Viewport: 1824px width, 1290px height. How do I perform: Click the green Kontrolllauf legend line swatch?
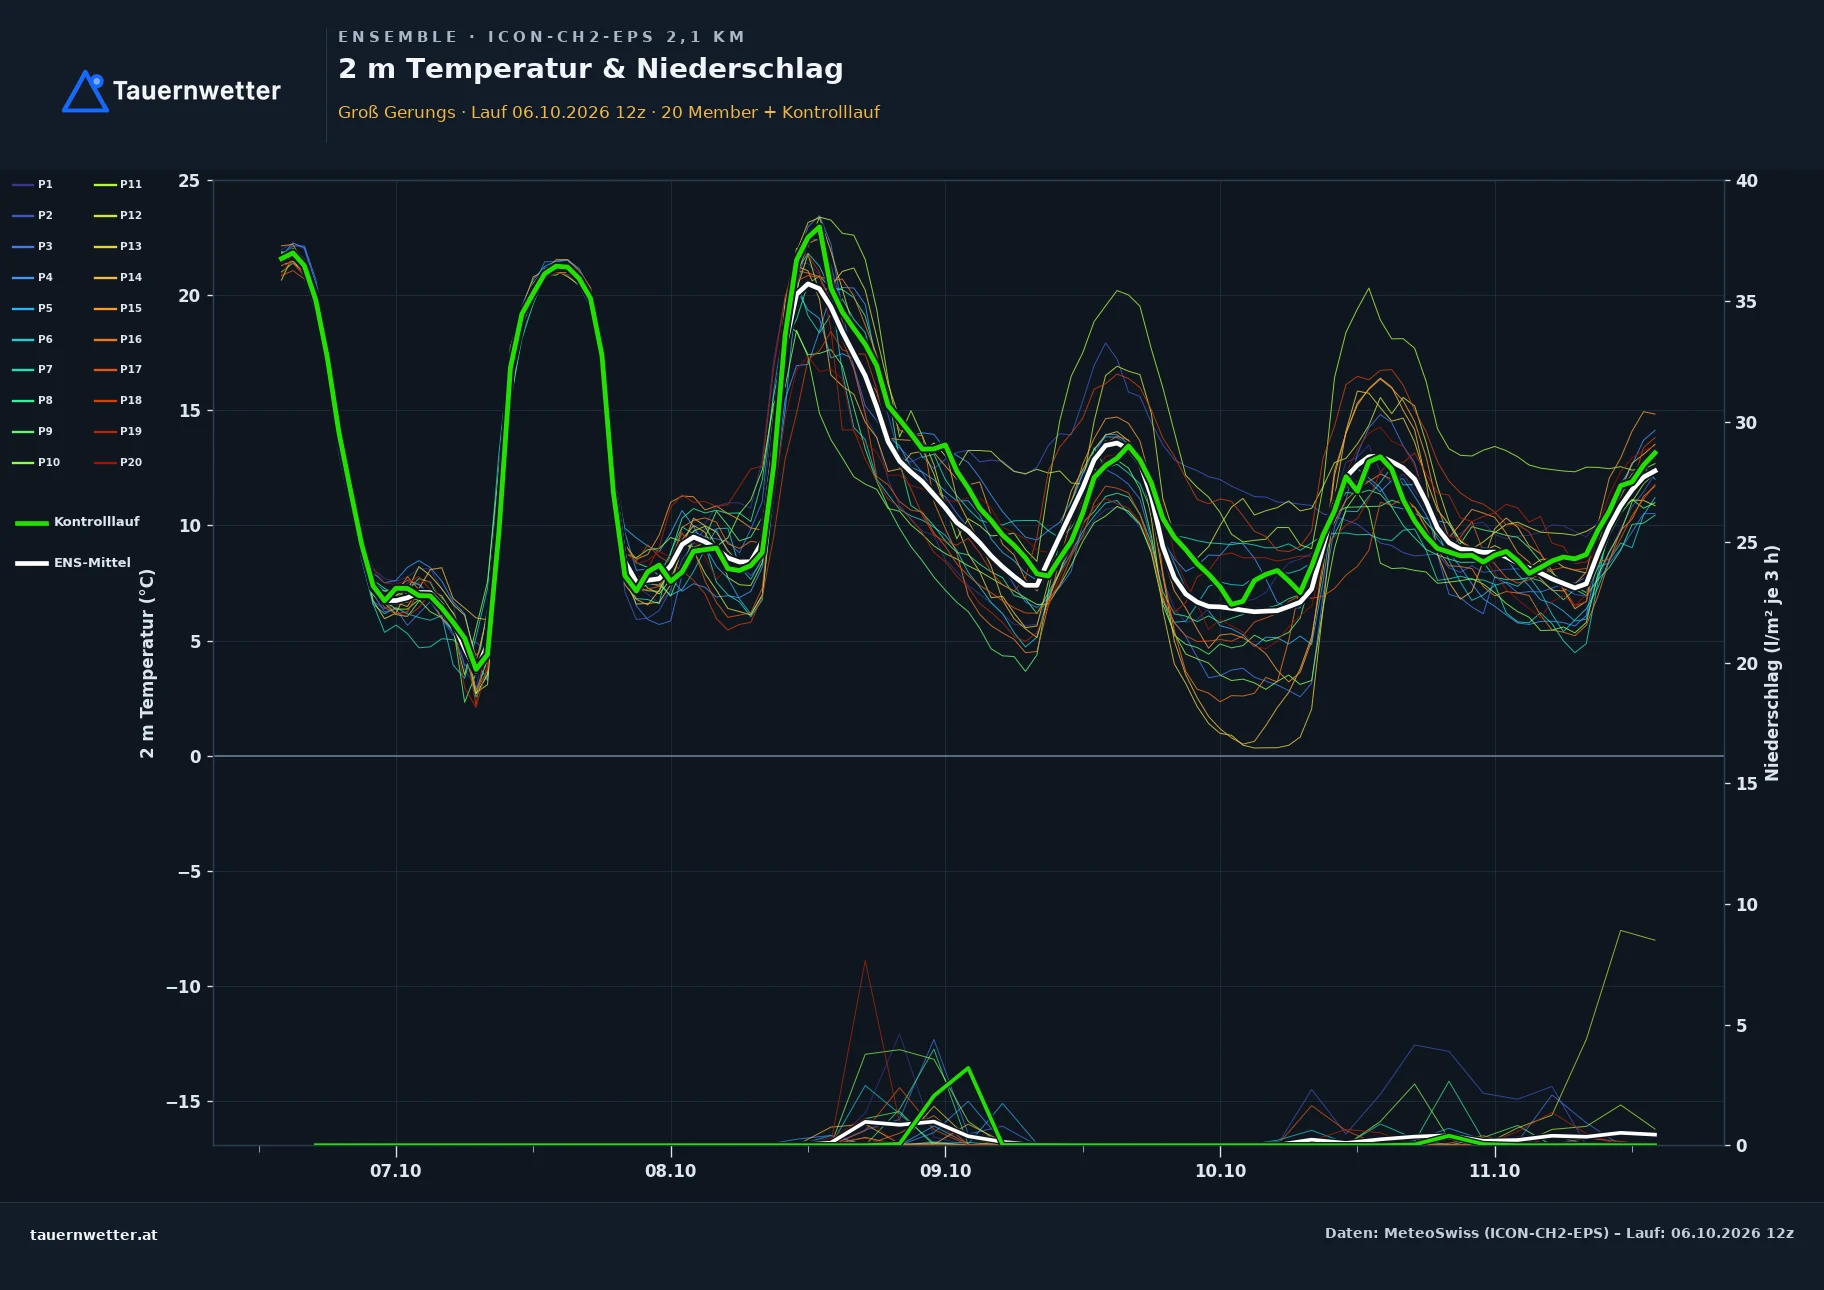click(x=32, y=522)
